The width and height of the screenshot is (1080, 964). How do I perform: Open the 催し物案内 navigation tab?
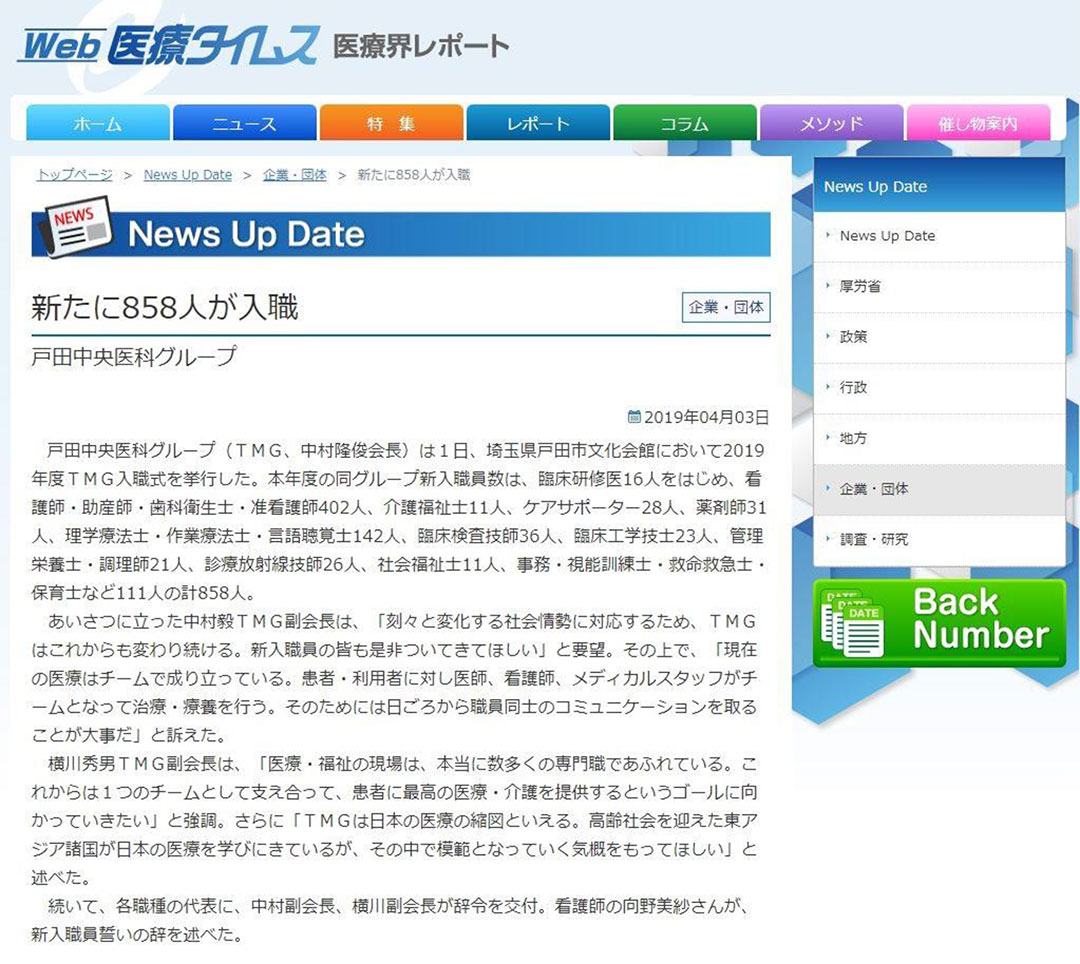pyautogui.click(x=978, y=123)
